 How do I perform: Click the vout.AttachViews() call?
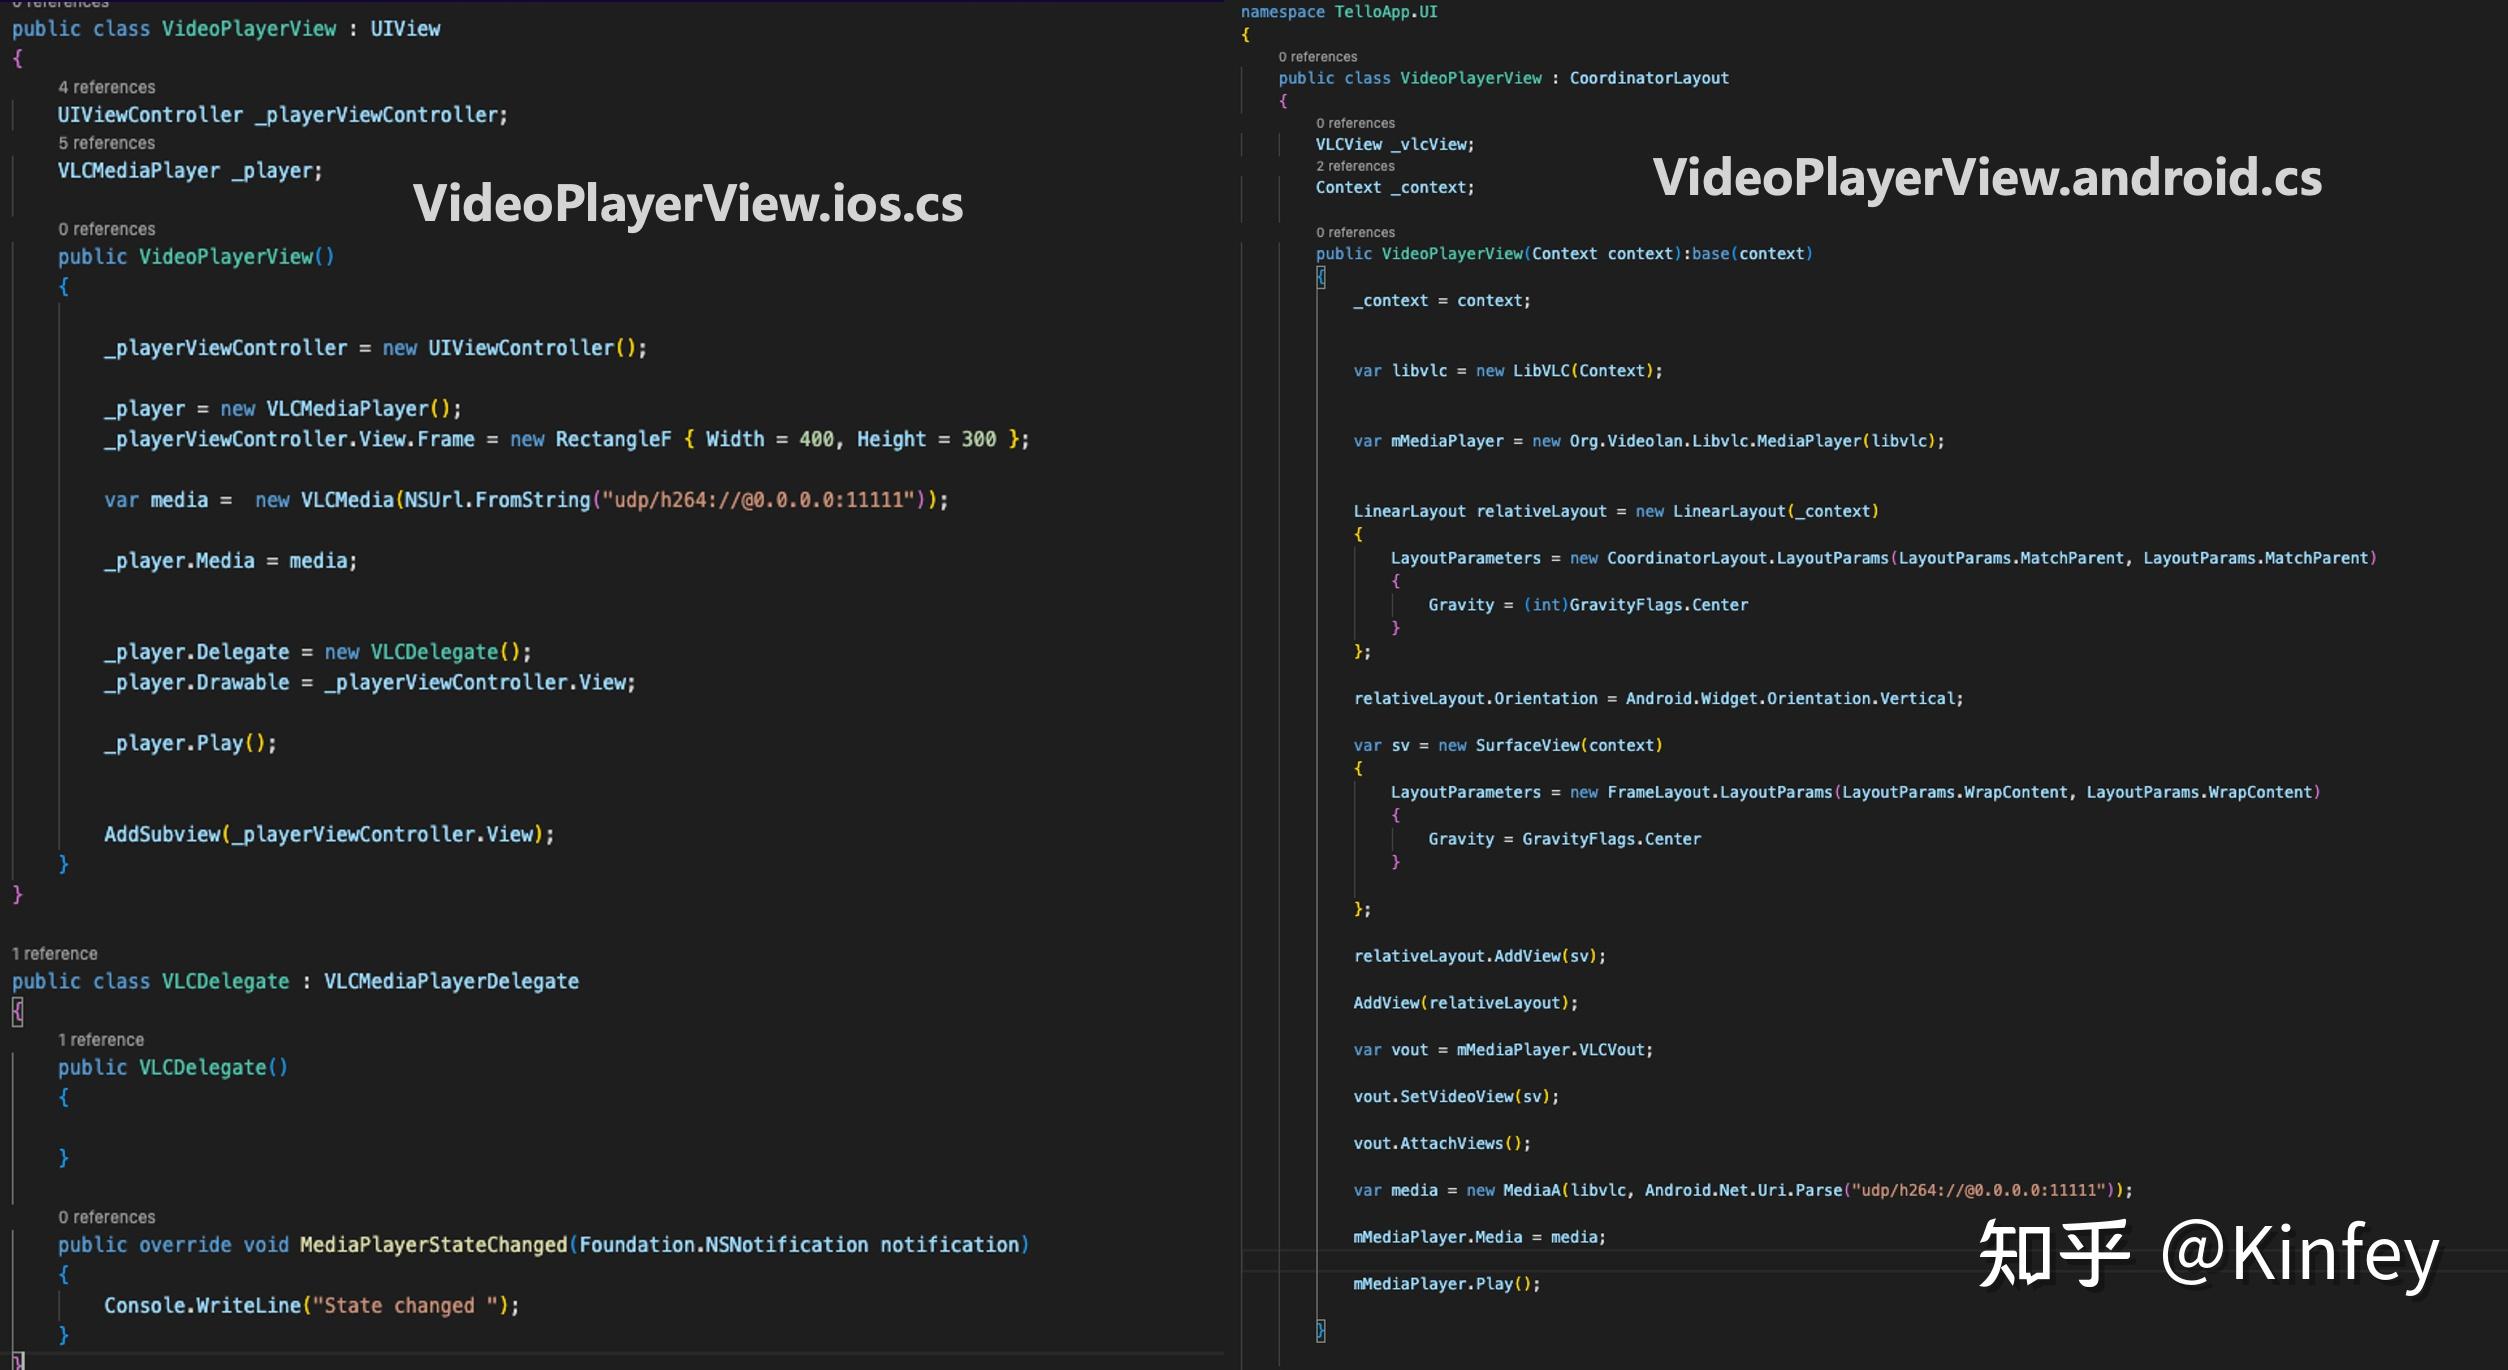click(x=1441, y=1143)
